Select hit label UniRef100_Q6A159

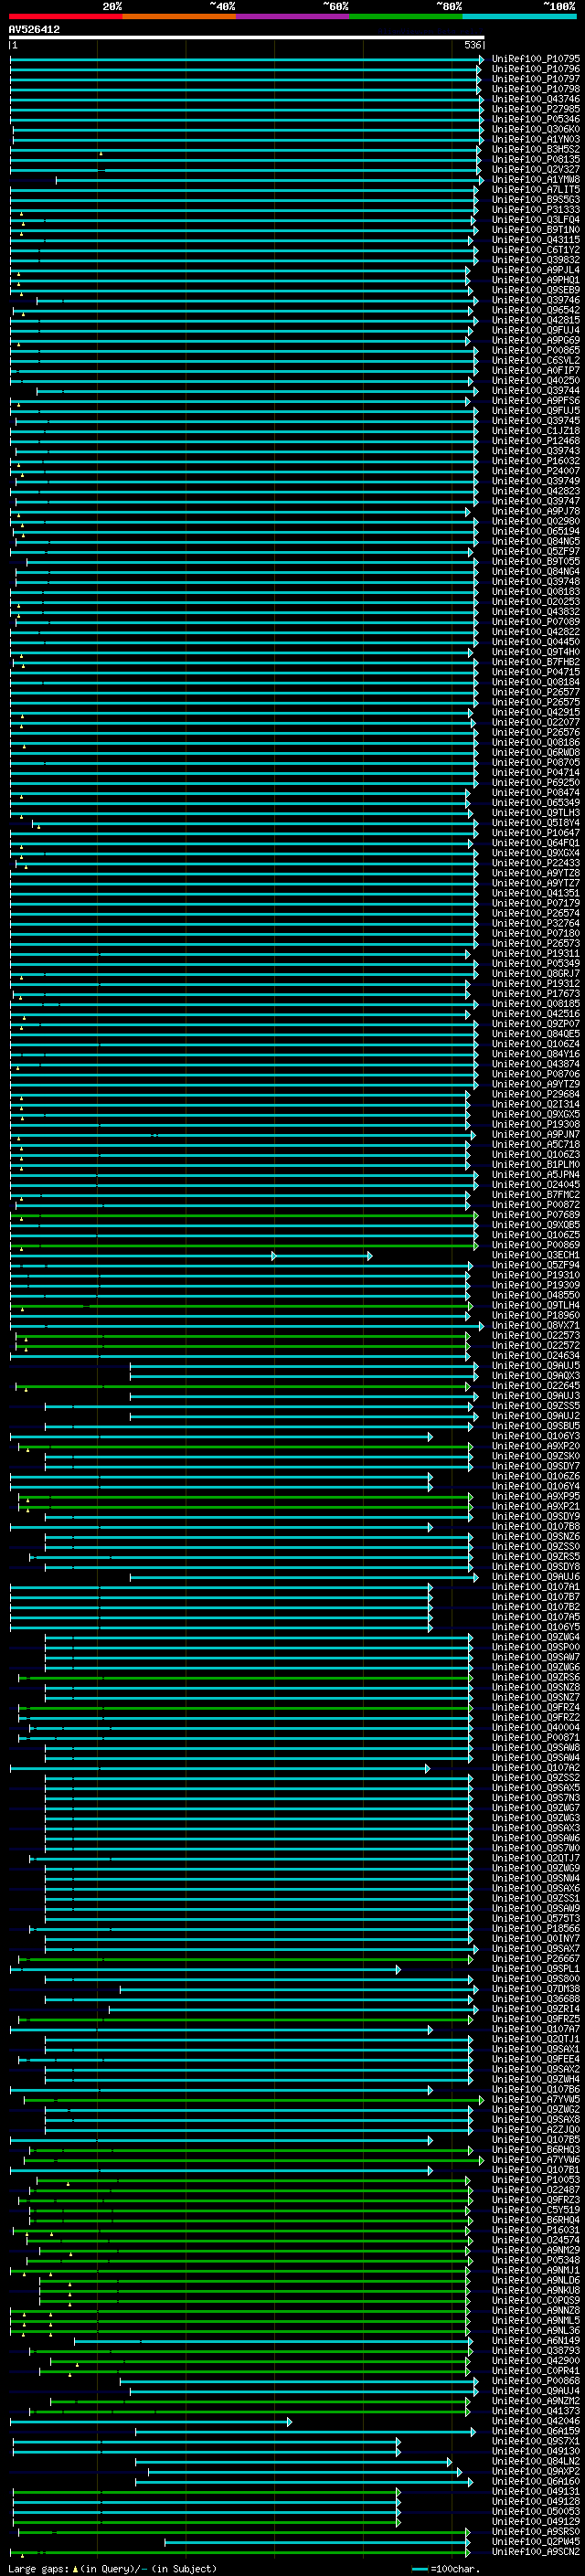[536, 2431]
